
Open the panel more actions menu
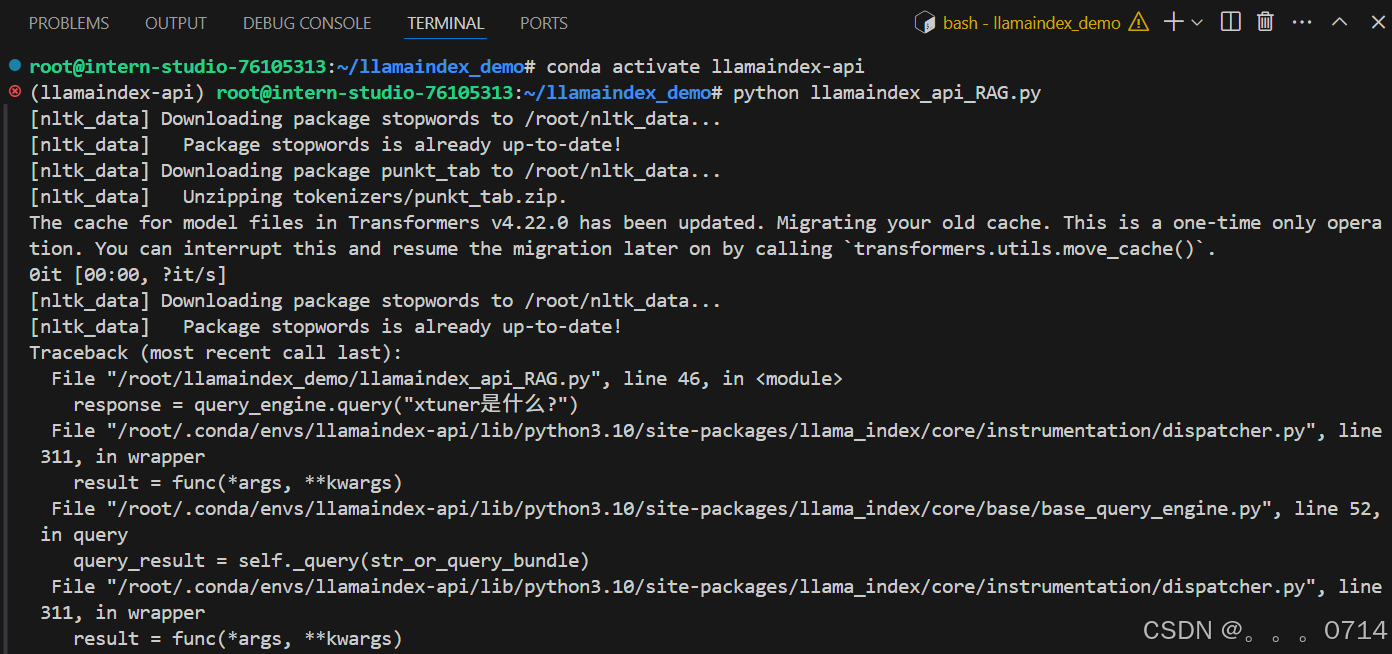(x=1301, y=21)
